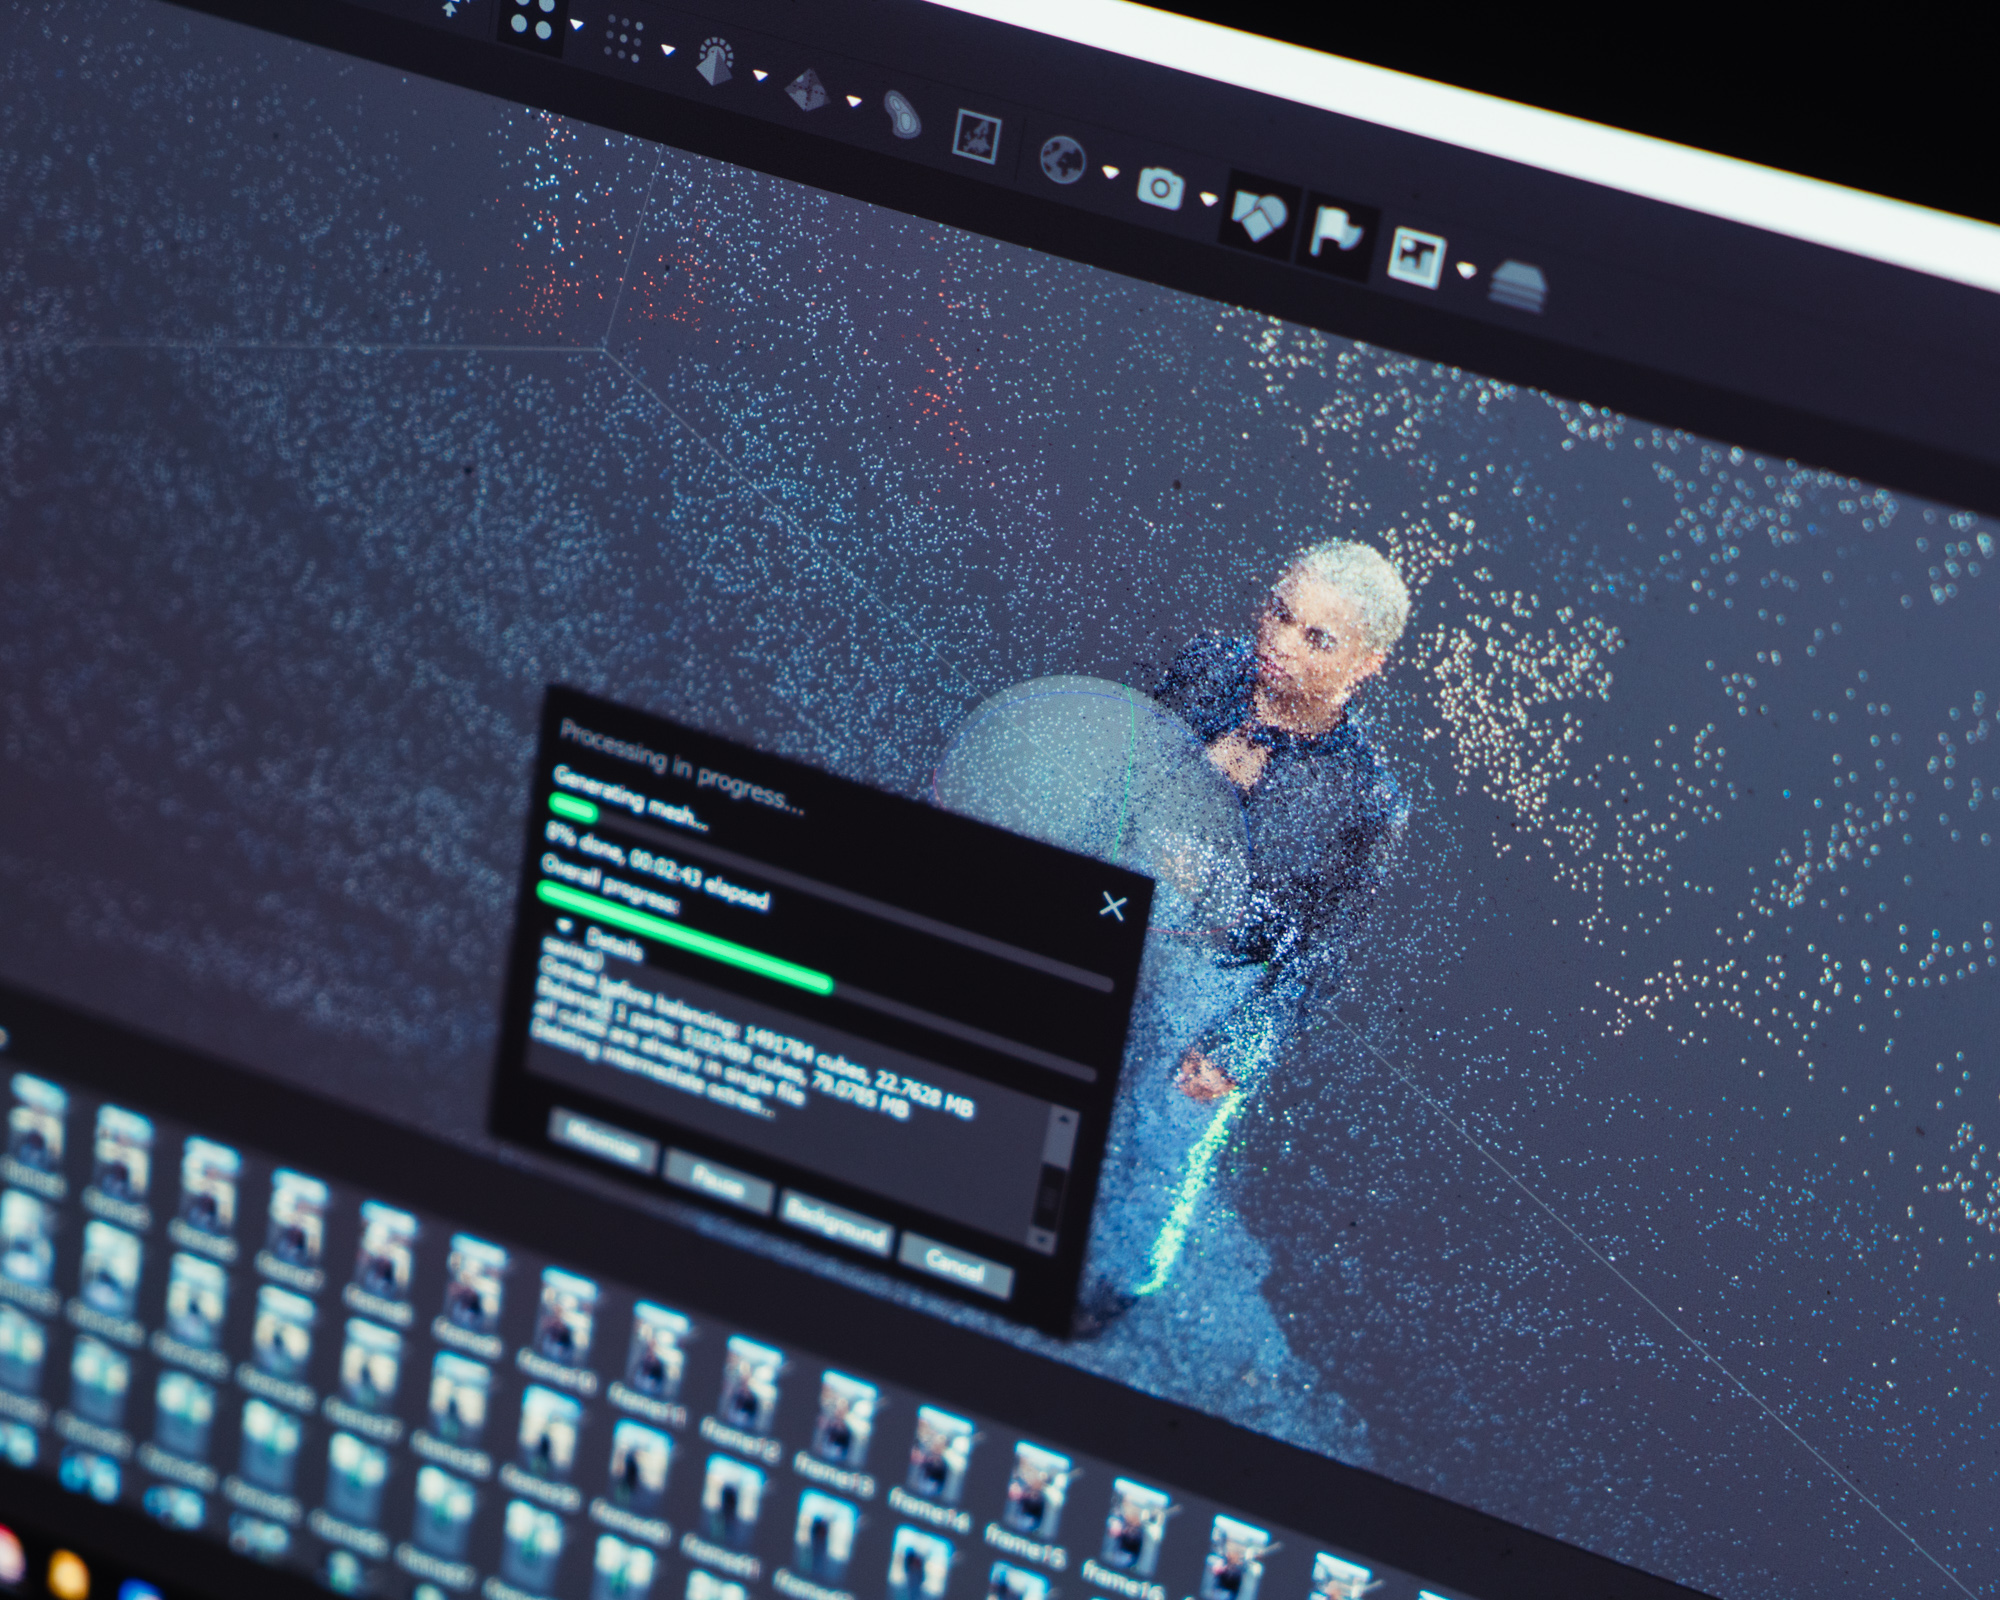Select the "8% done, 00:02:43 elapsed" status text

click(x=657, y=865)
